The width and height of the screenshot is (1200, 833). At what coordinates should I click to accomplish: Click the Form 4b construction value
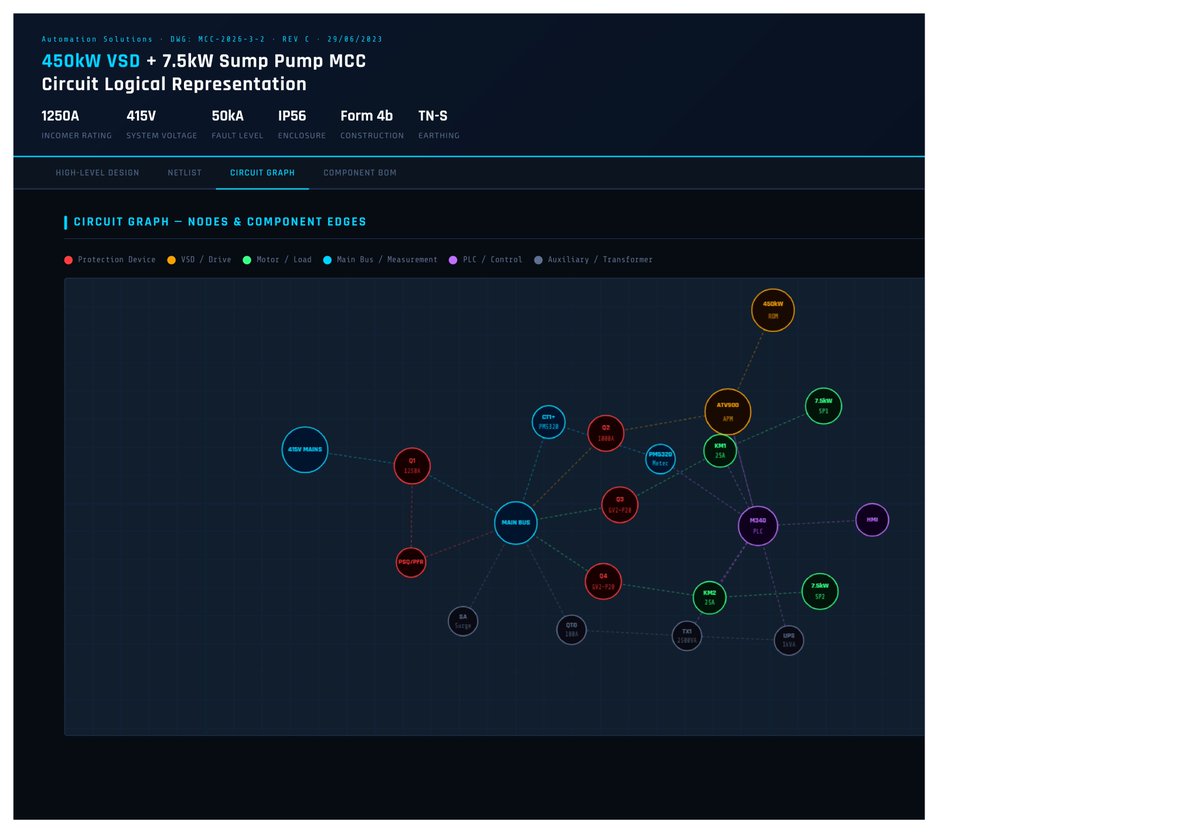(366, 116)
